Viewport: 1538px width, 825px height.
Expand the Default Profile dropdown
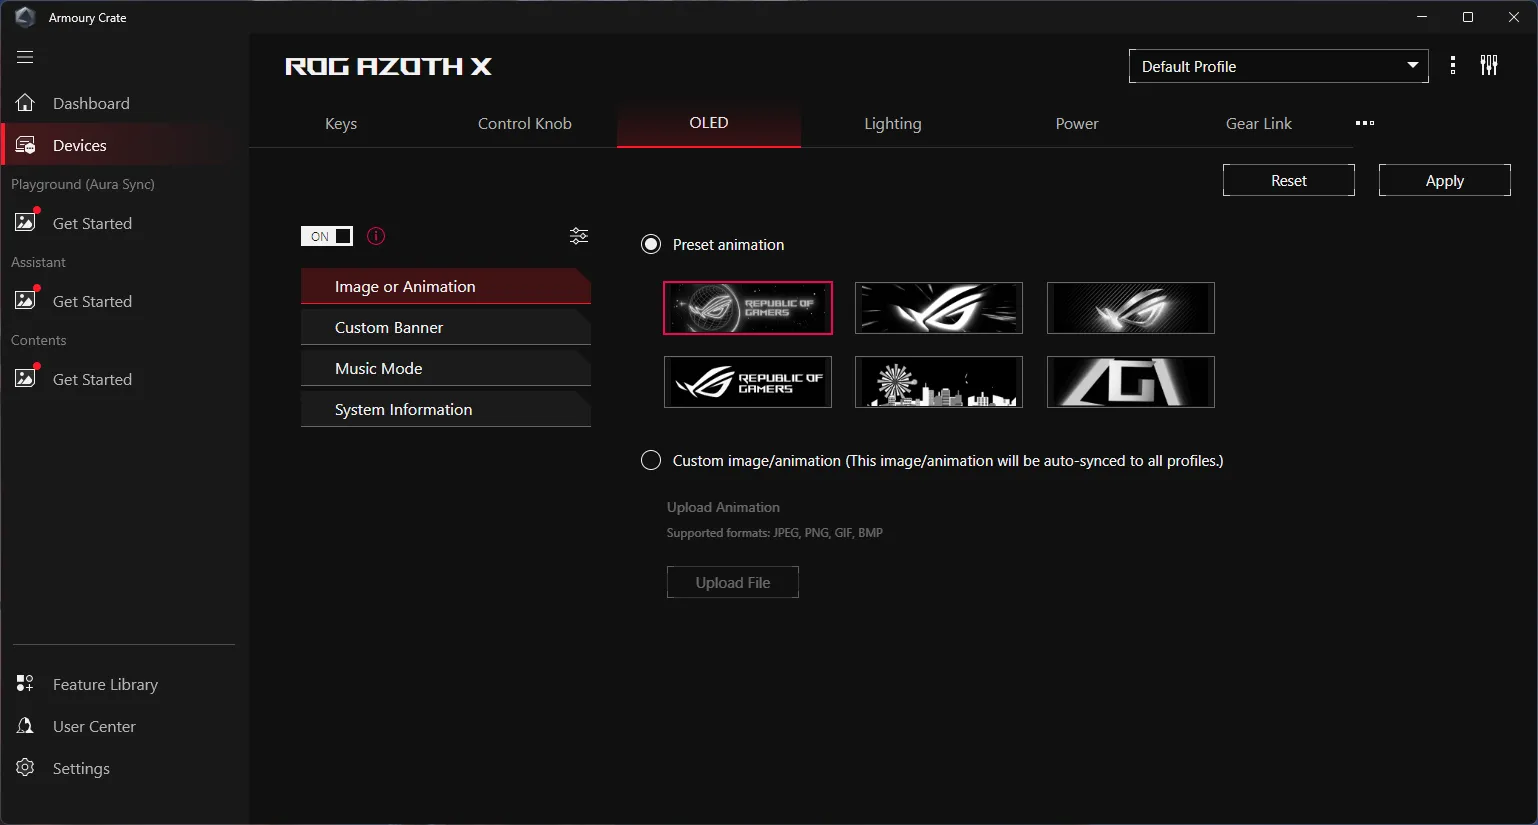tap(1279, 66)
